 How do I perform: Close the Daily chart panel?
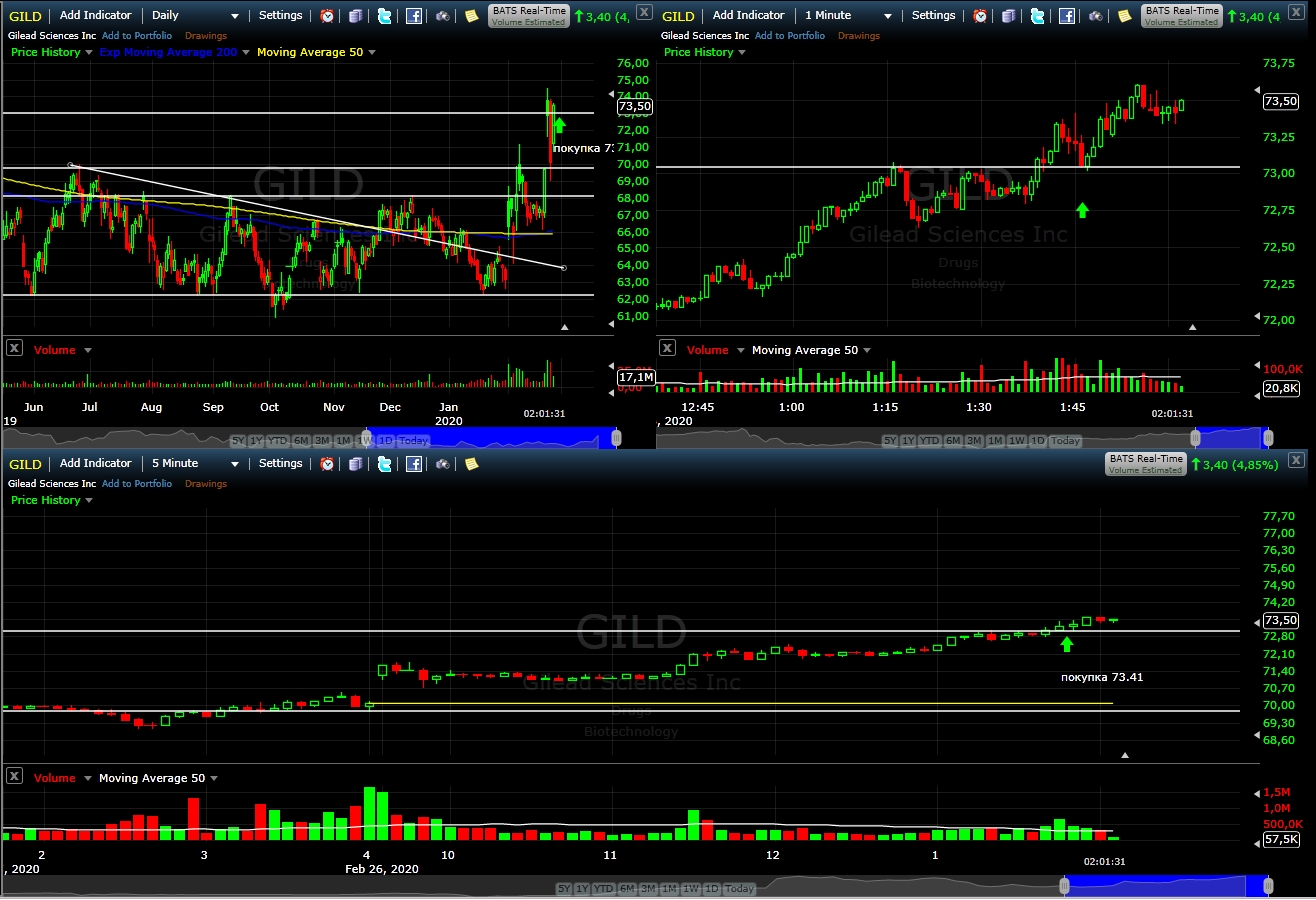coord(644,12)
